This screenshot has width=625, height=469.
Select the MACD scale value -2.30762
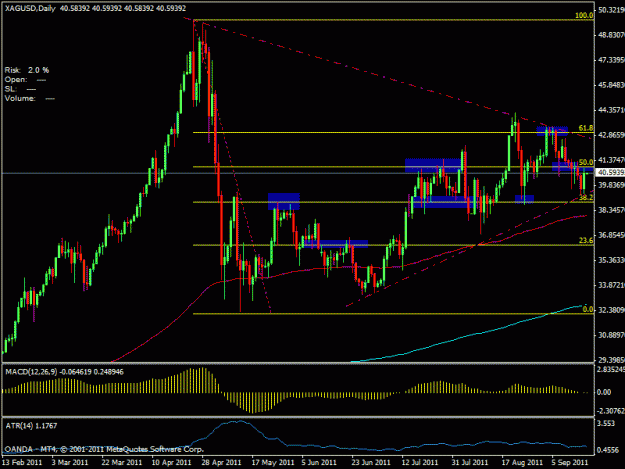(x=611, y=411)
